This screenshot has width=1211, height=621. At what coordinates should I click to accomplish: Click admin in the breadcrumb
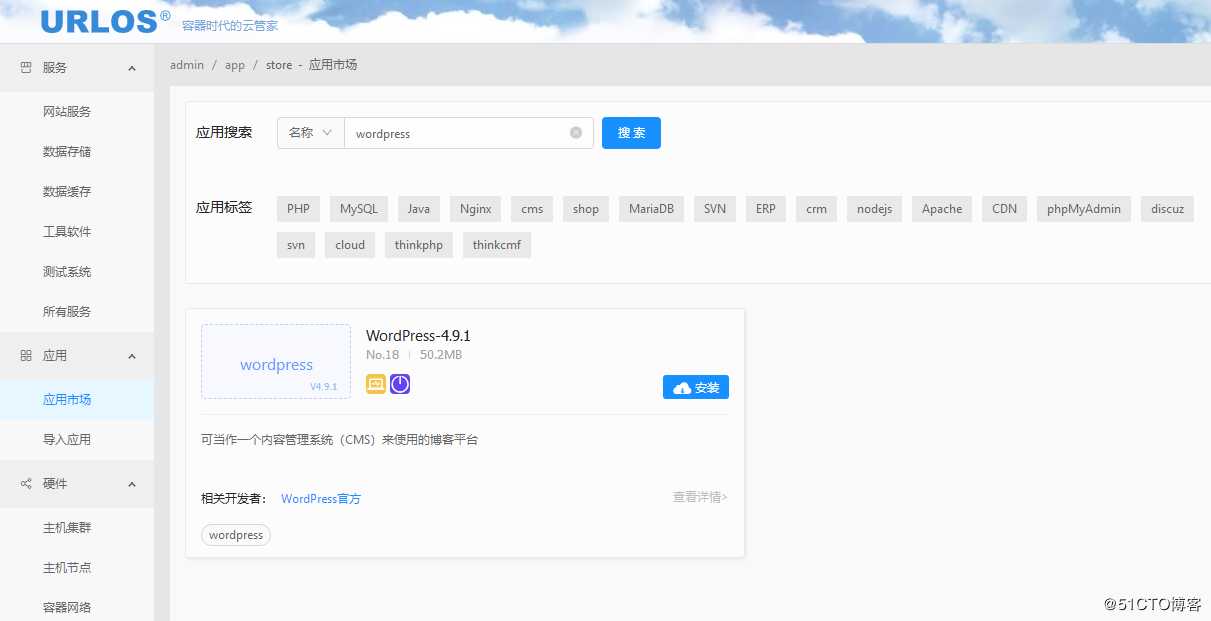coord(187,65)
